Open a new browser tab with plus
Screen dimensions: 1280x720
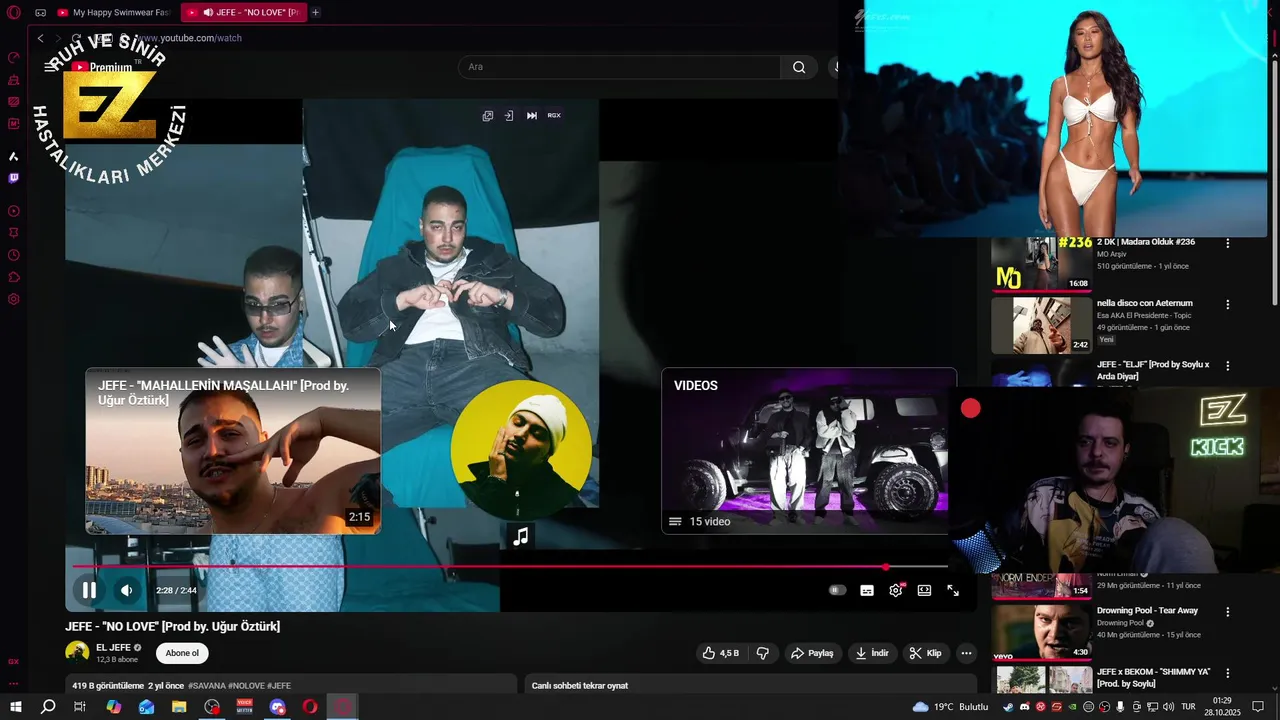pyautogui.click(x=315, y=12)
